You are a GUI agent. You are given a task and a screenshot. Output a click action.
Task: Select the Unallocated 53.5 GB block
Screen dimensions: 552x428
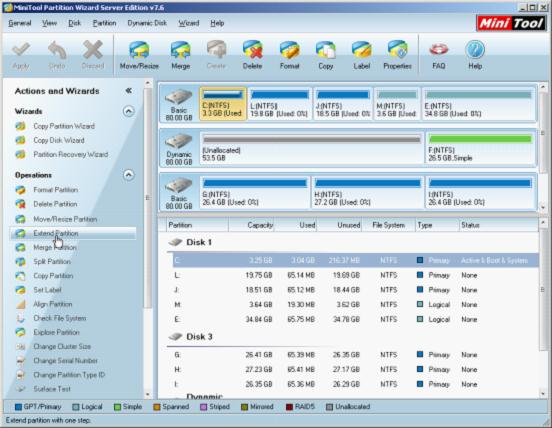[312, 148]
